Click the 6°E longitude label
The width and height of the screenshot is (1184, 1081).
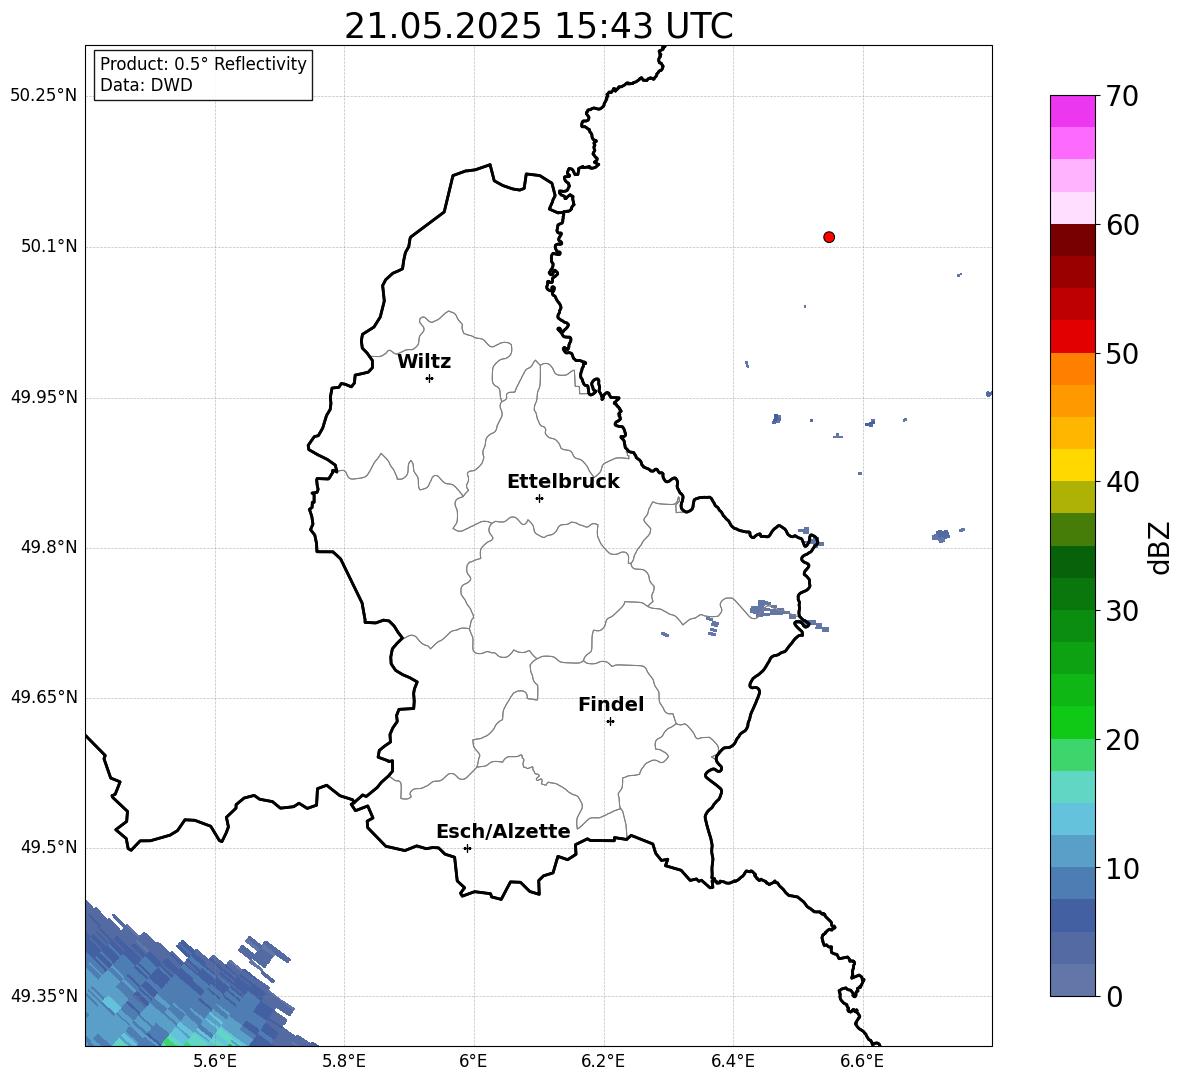click(x=473, y=1061)
